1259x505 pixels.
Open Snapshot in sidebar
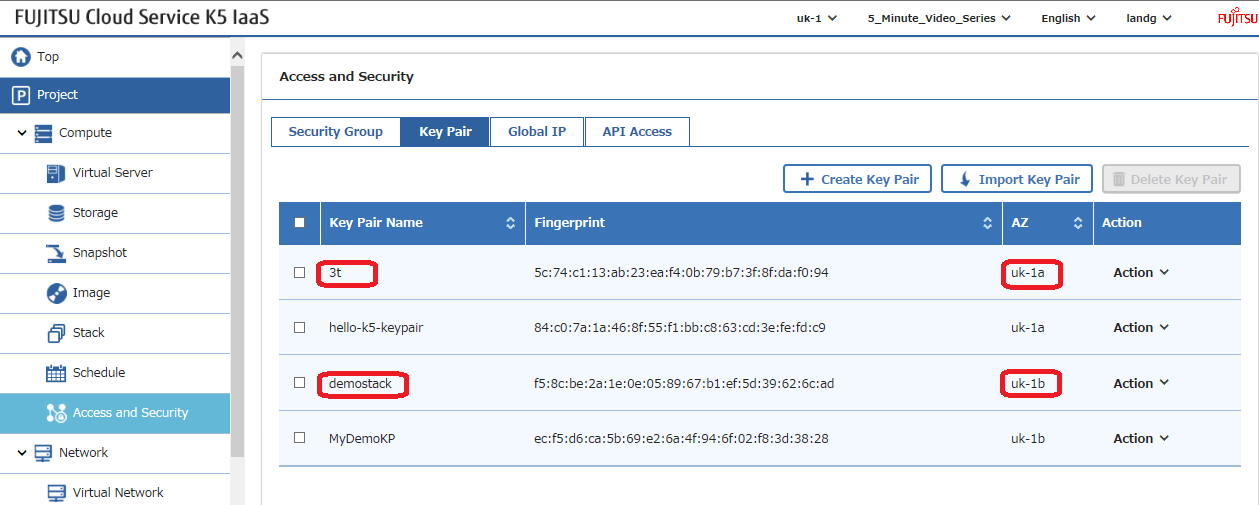(115, 253)
